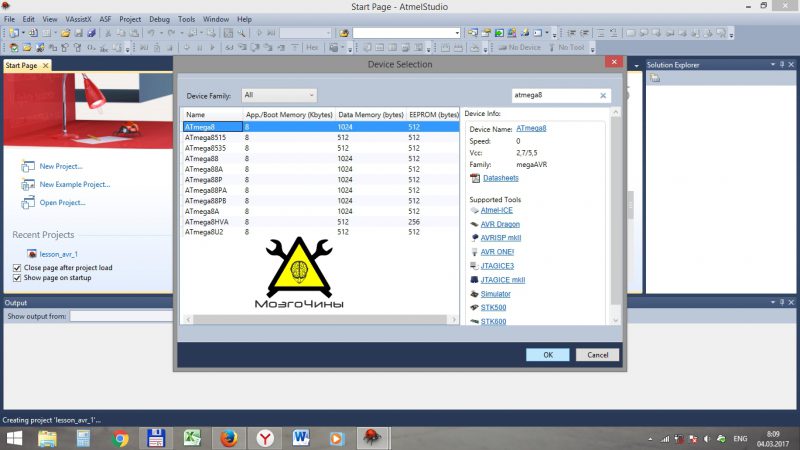Open the Debug menu
Screen dimensions: 800x450
click(x=159, y=19)
